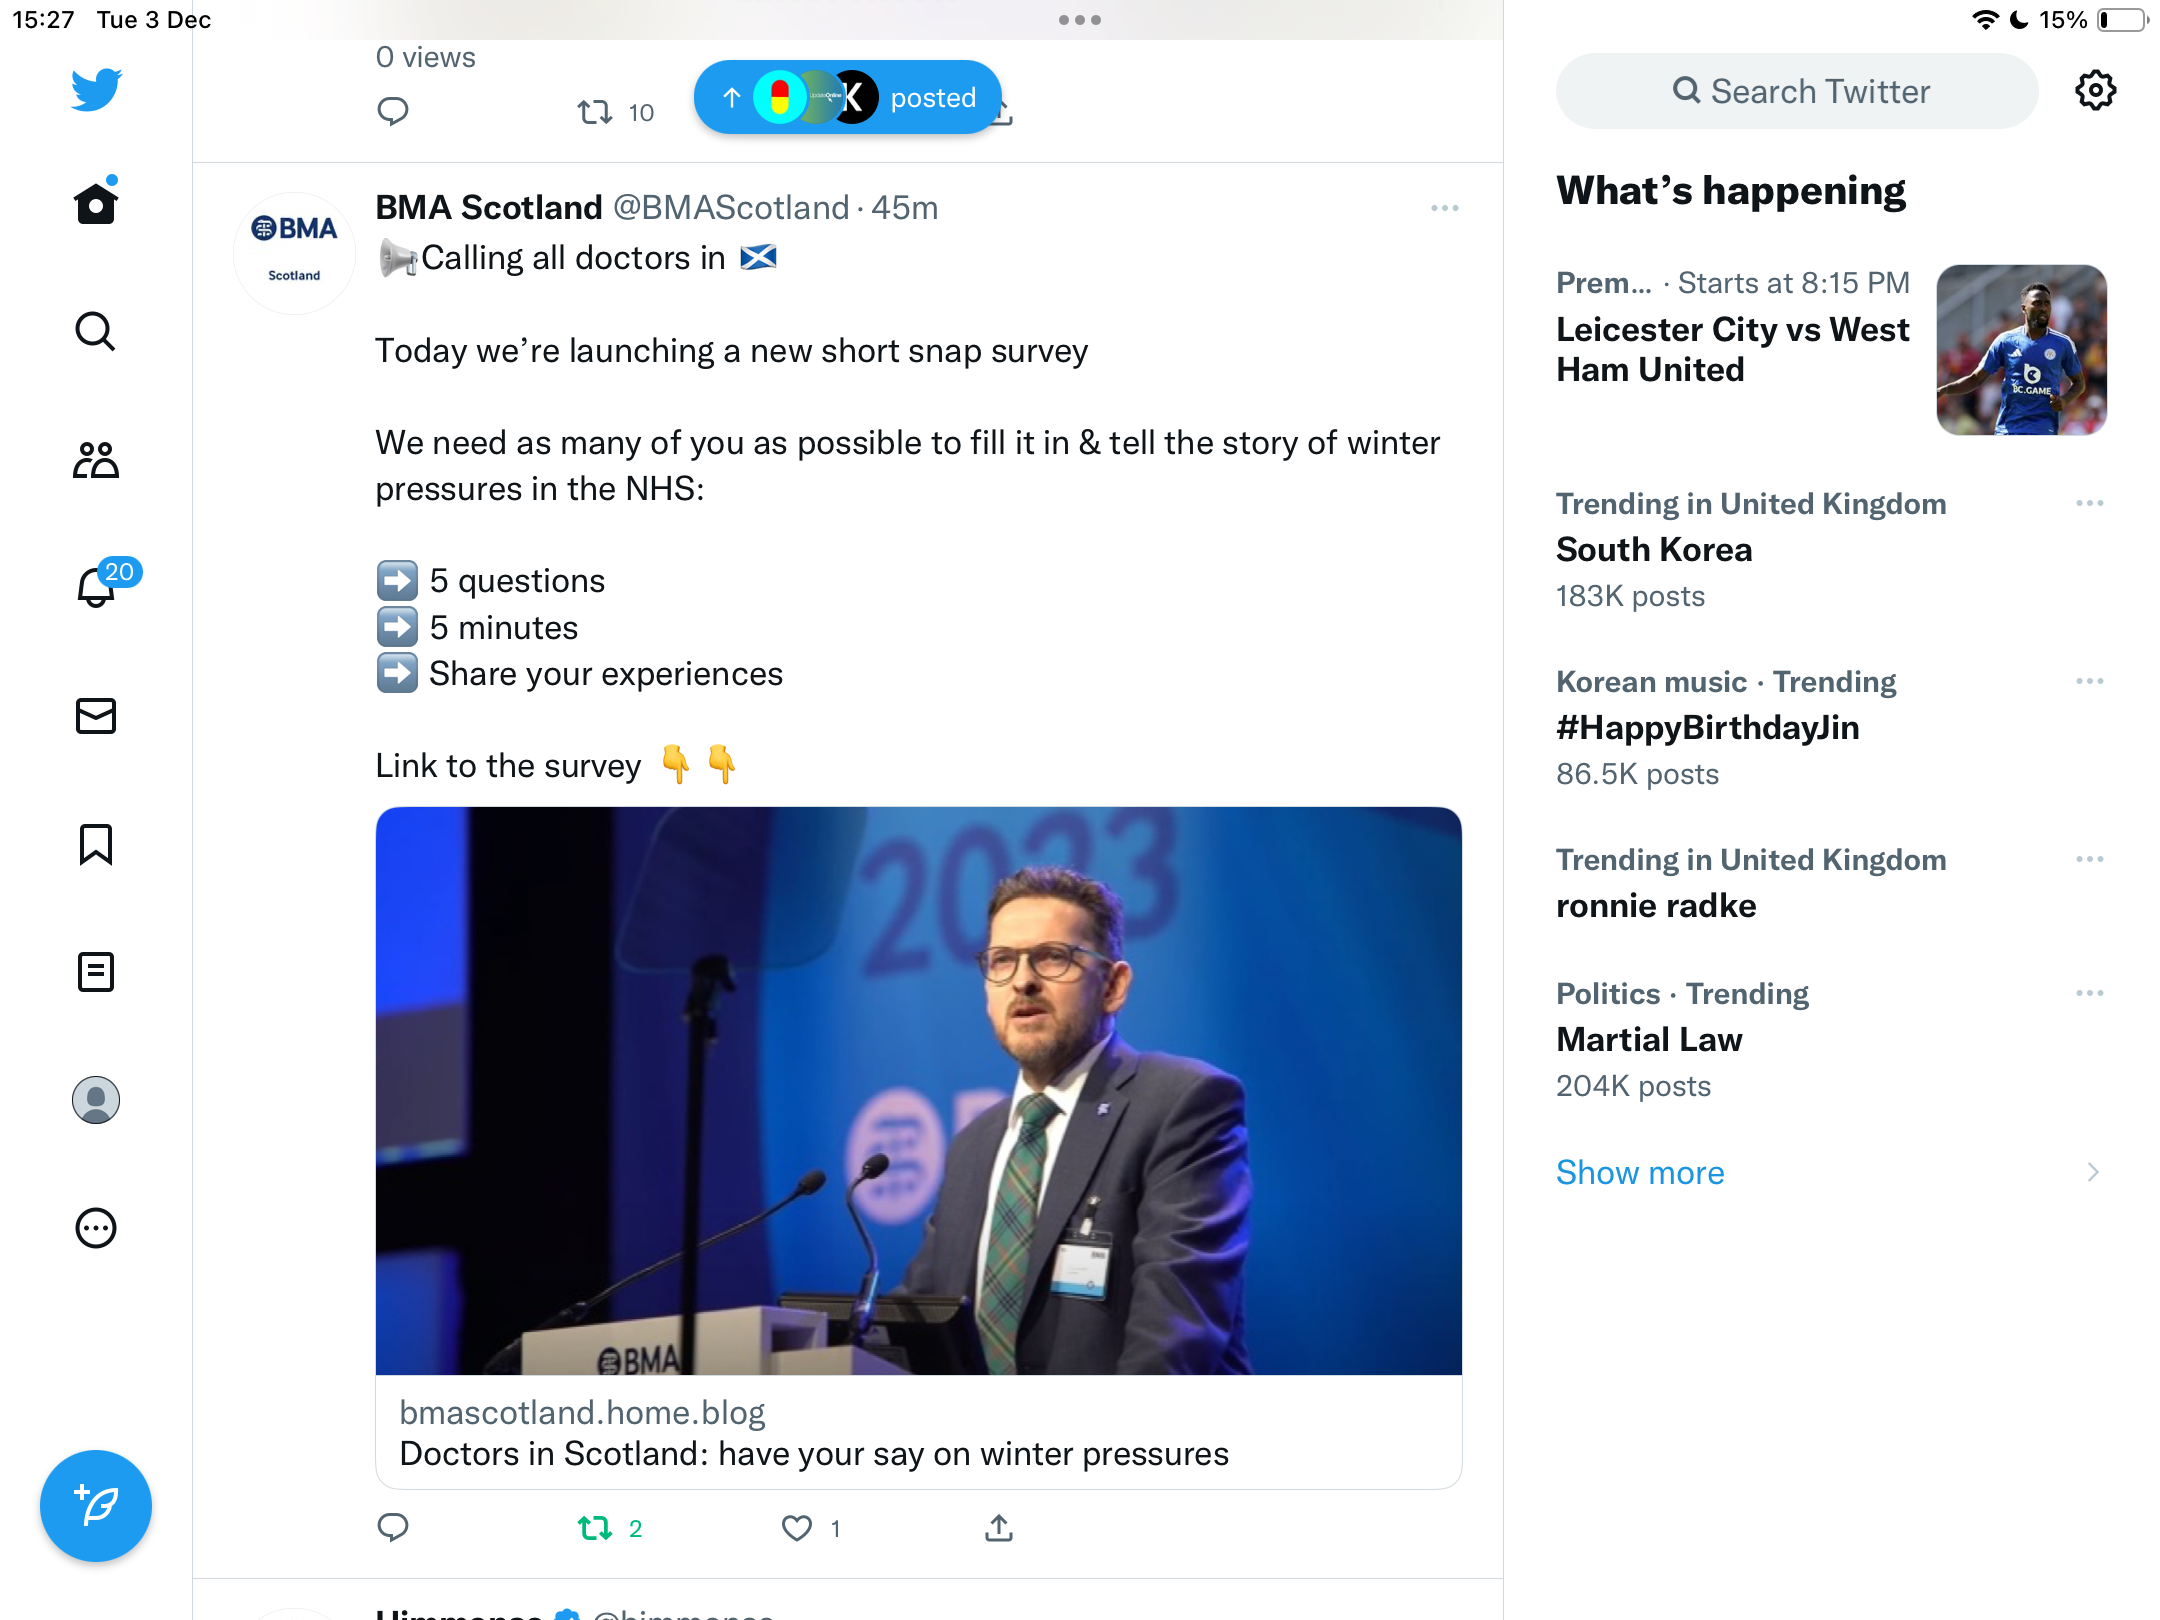Open the Twitter bird logo home

(x=96, y=89)
